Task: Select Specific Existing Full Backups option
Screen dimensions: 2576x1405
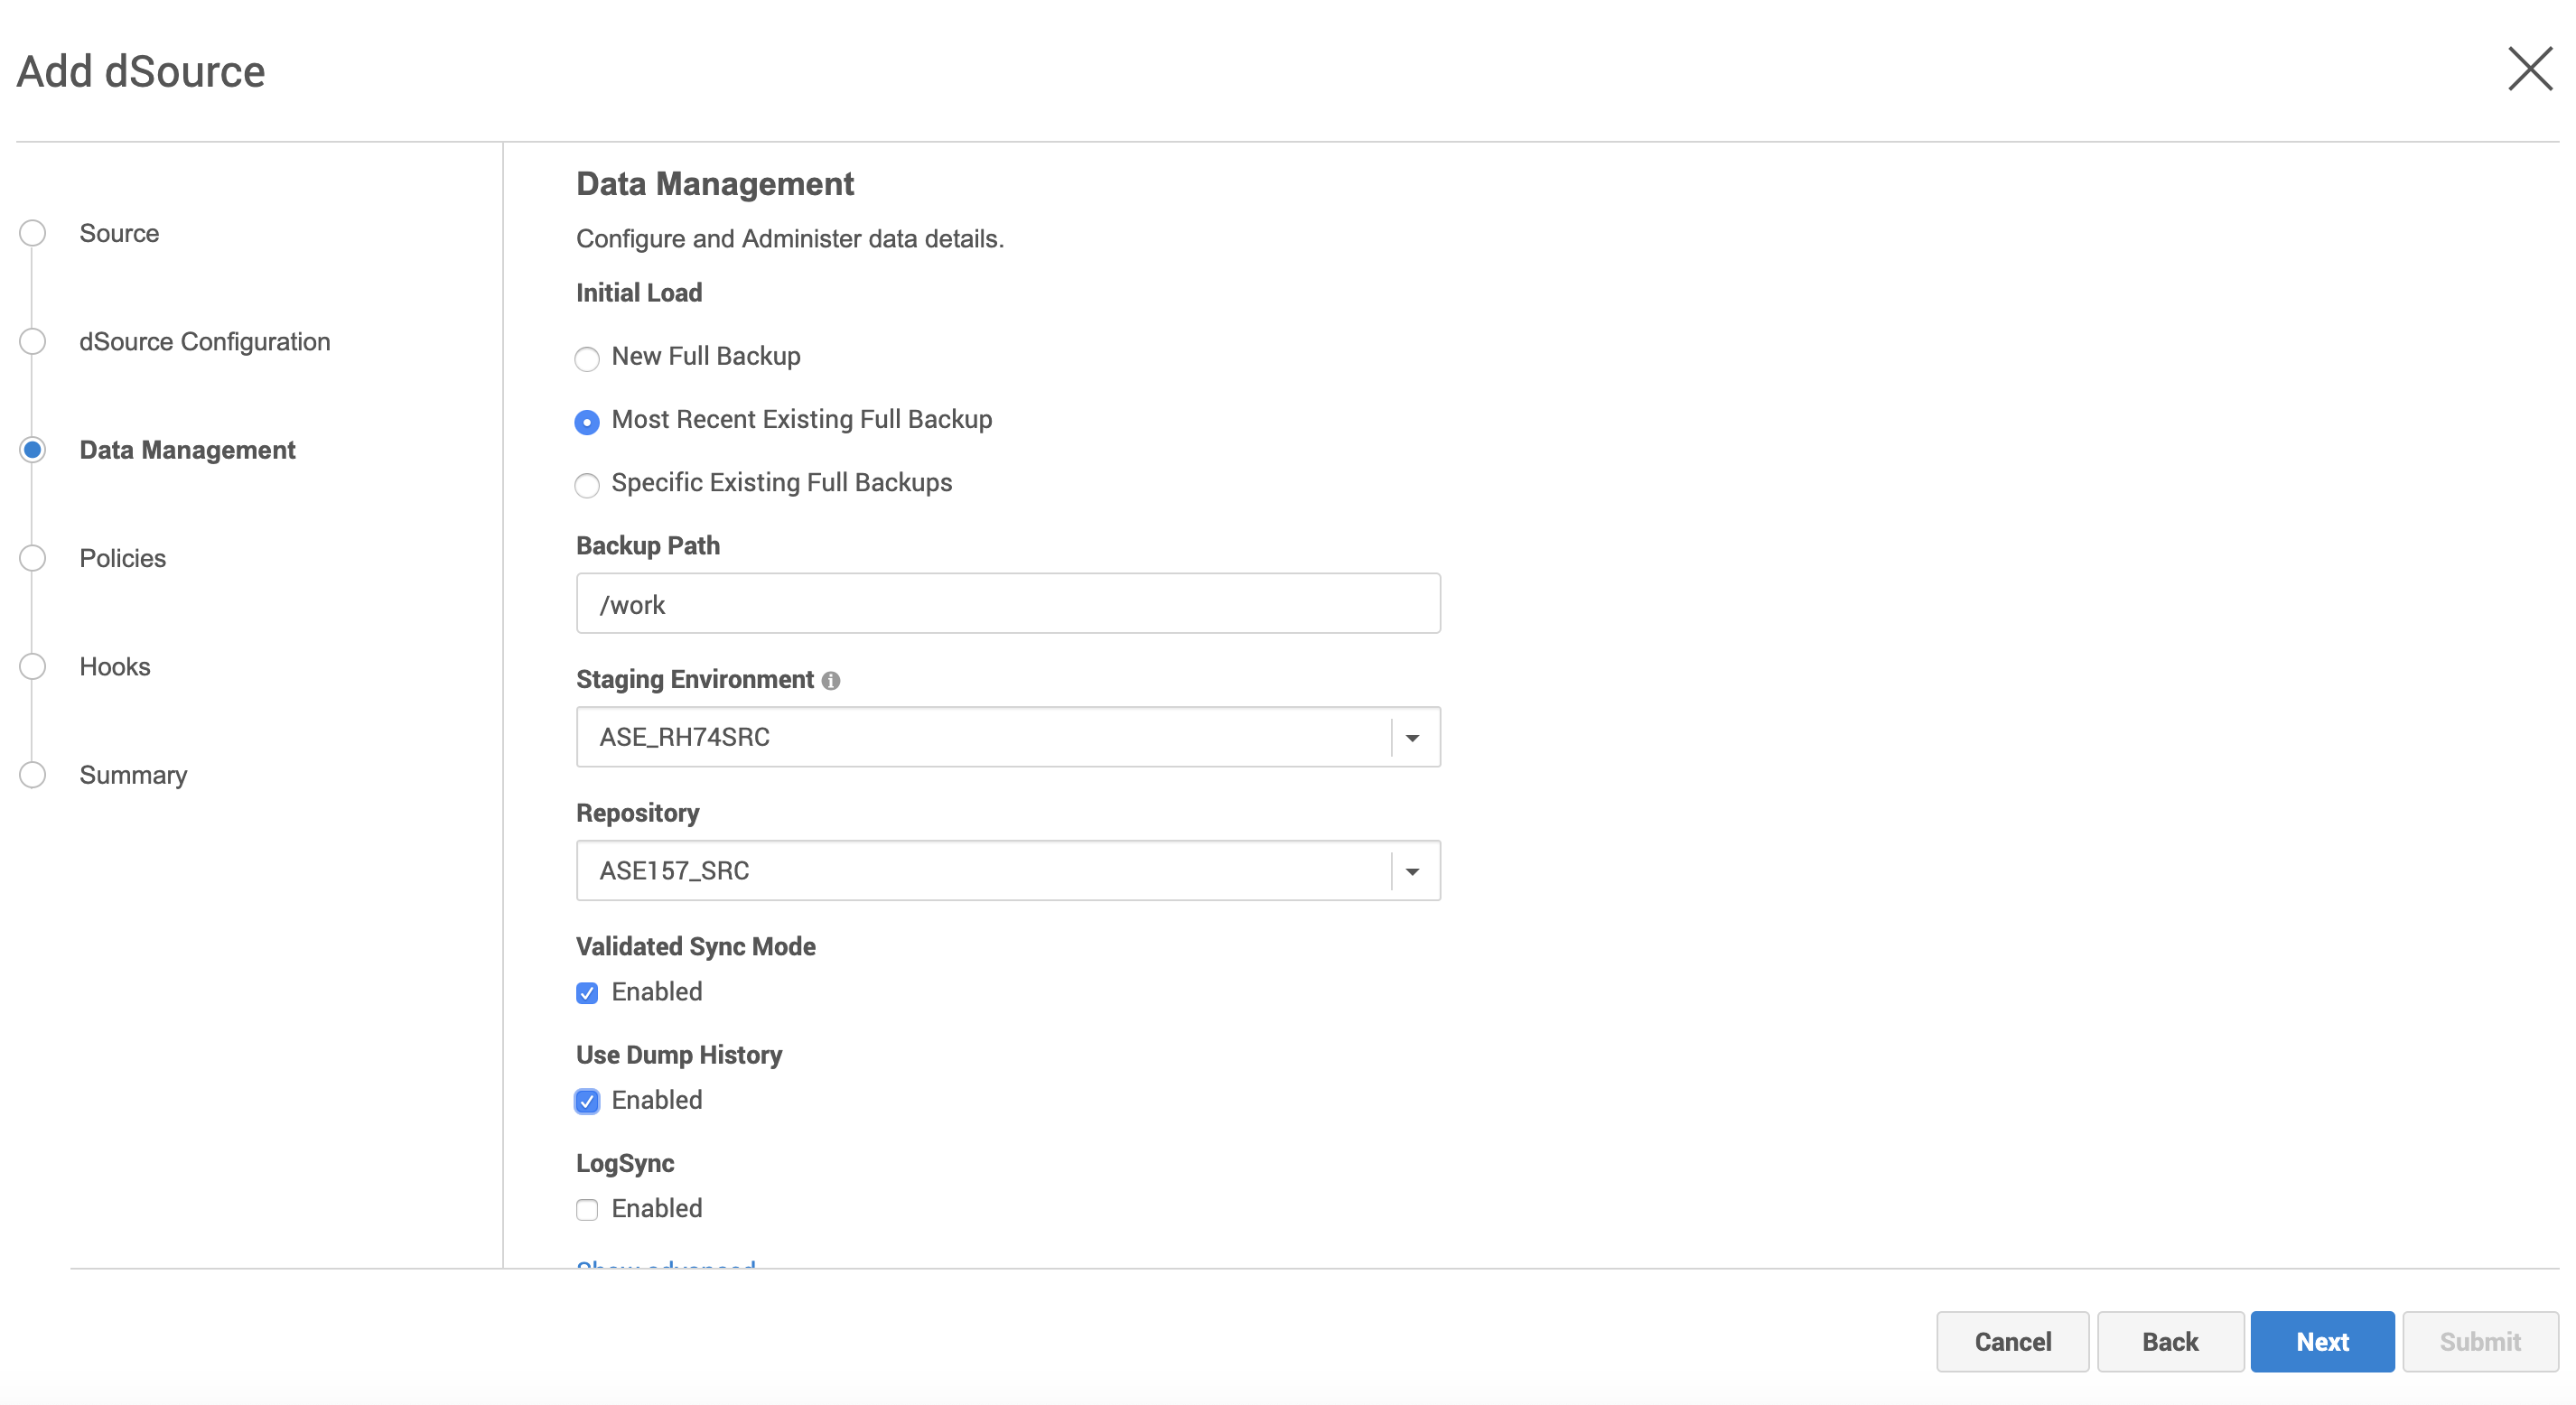Action: click(x=587, y=485)
